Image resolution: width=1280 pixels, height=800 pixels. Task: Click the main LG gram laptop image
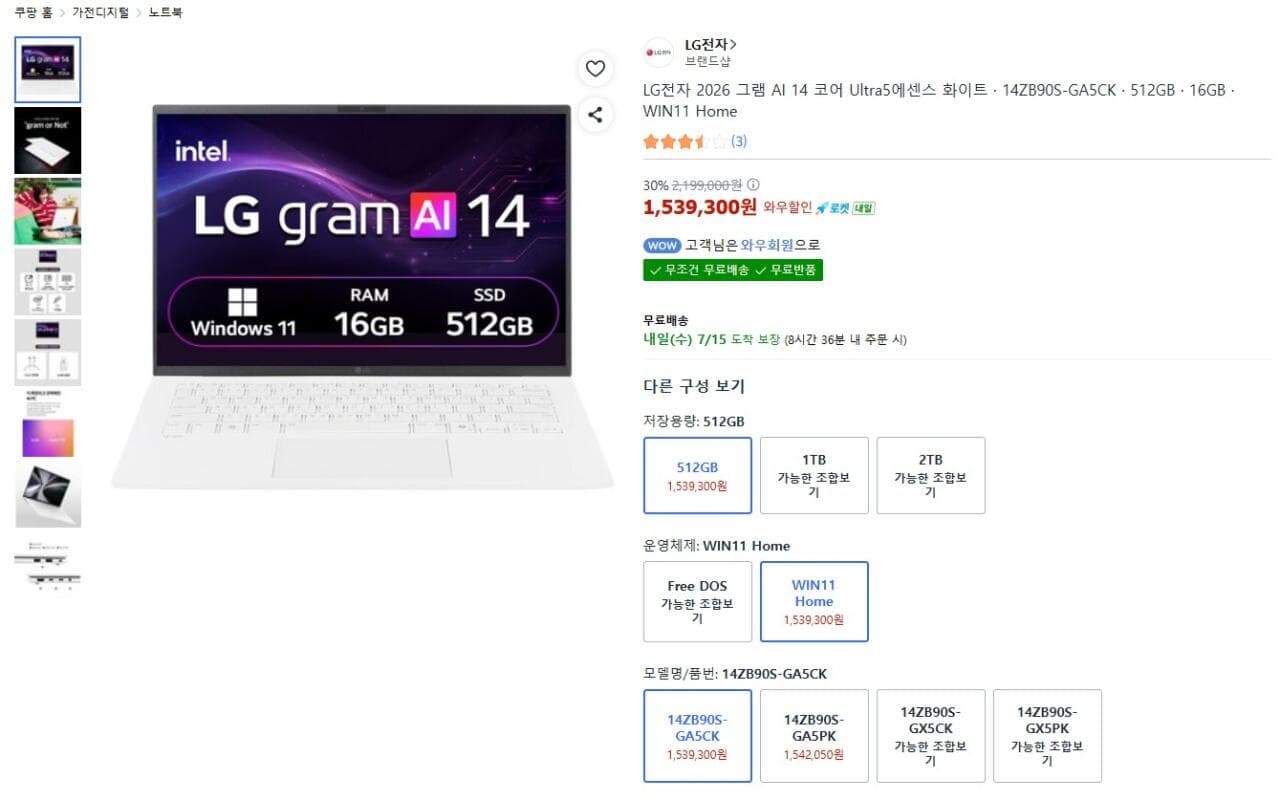362,295
